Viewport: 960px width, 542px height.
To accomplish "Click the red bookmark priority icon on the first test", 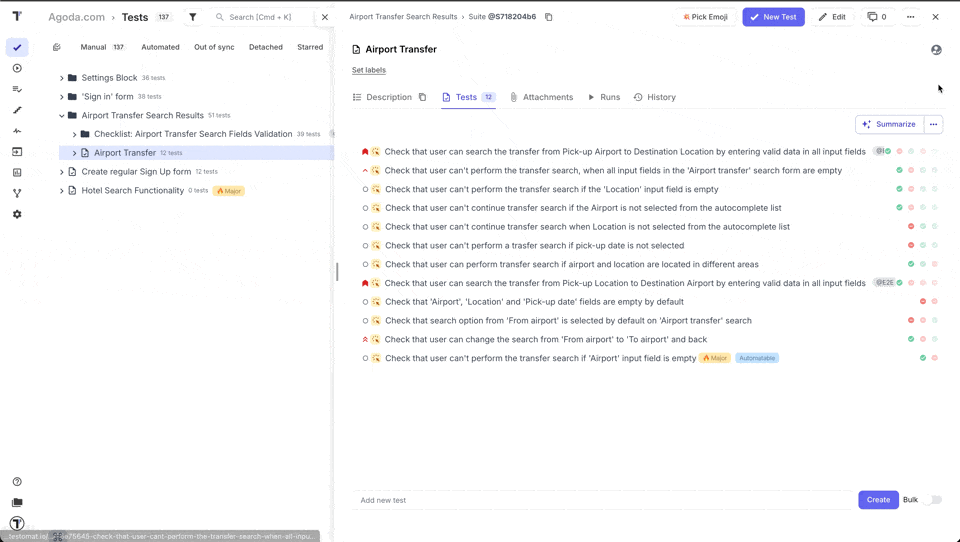I will tap(366, 151).
